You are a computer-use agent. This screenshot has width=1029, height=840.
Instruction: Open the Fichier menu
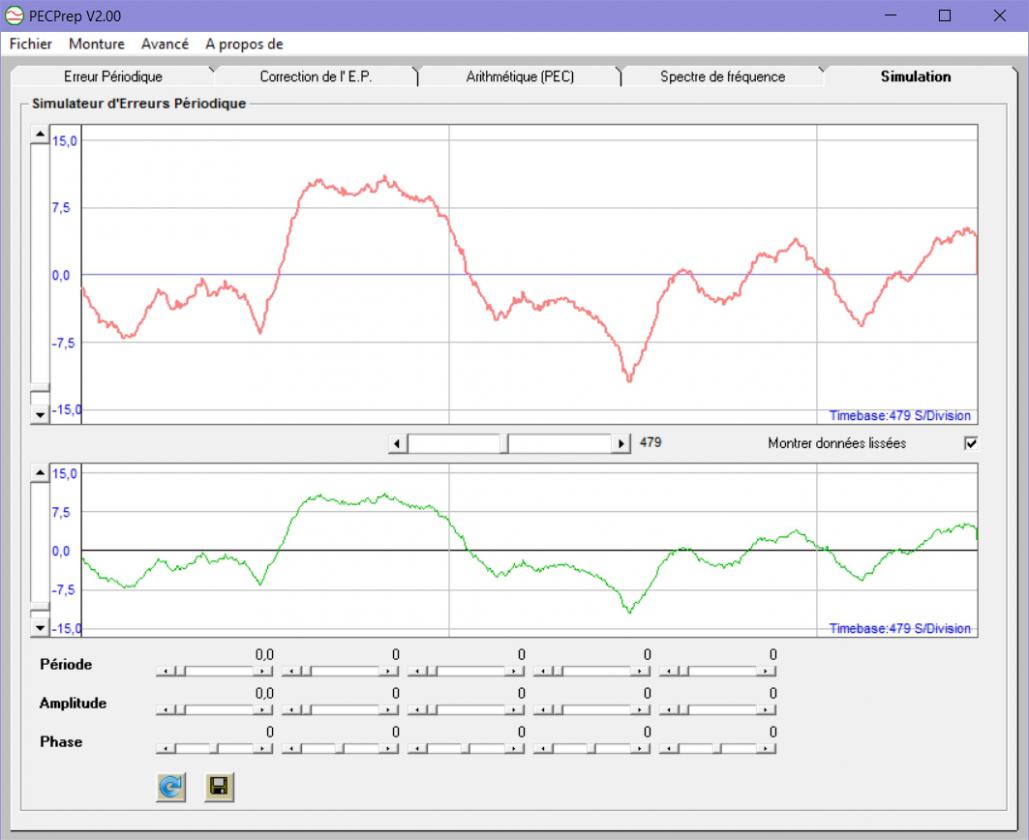(x=30, y=44)
